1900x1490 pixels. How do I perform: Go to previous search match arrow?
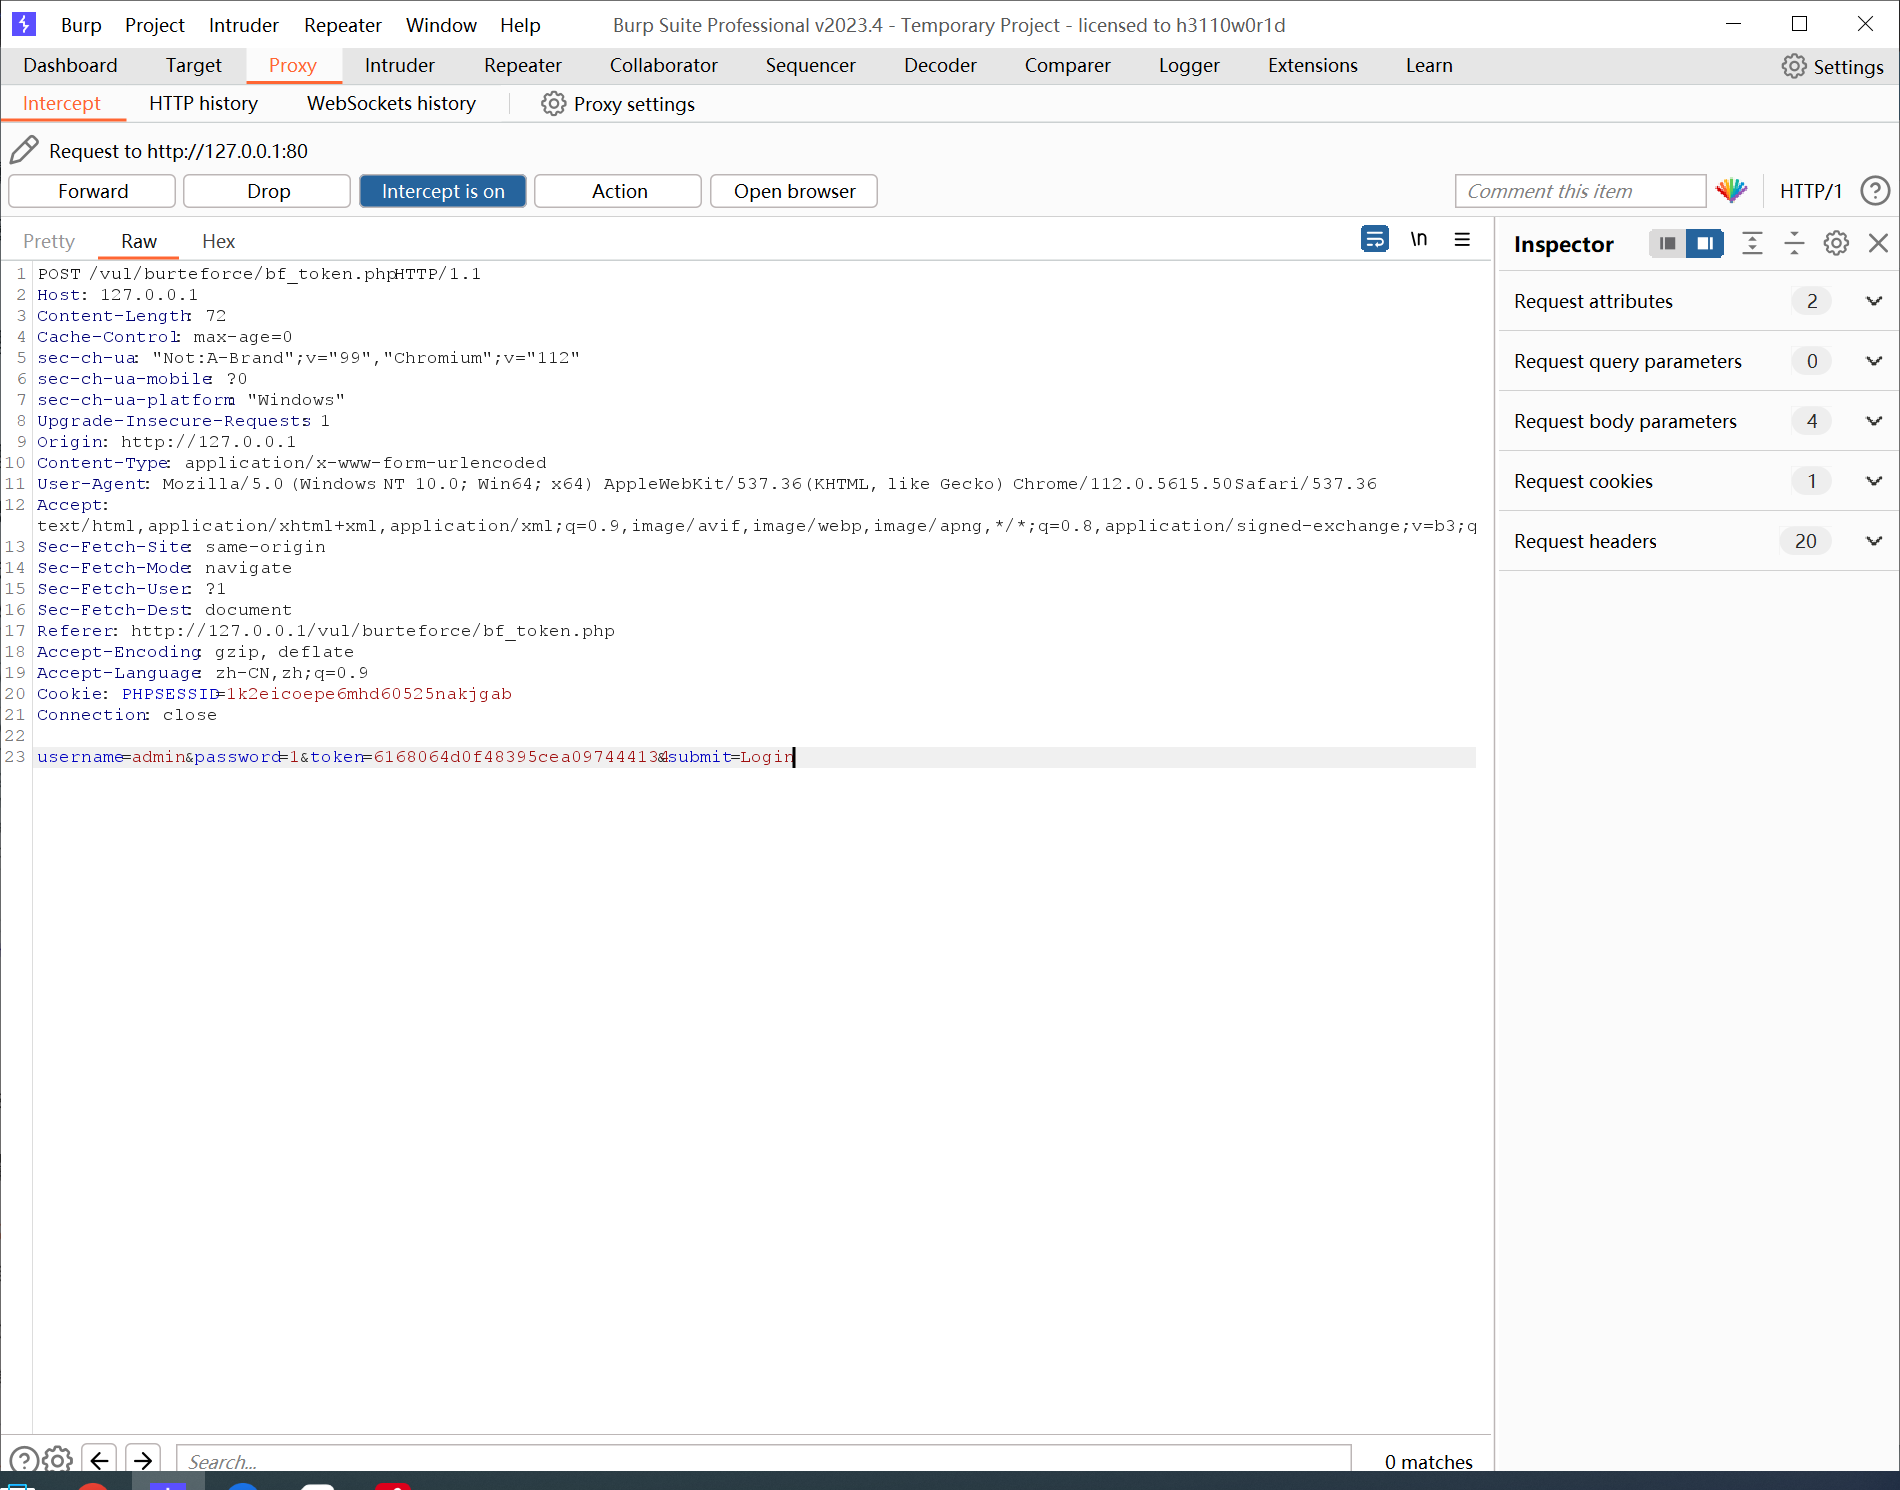pyautogui.click(x=99, y=1460)
